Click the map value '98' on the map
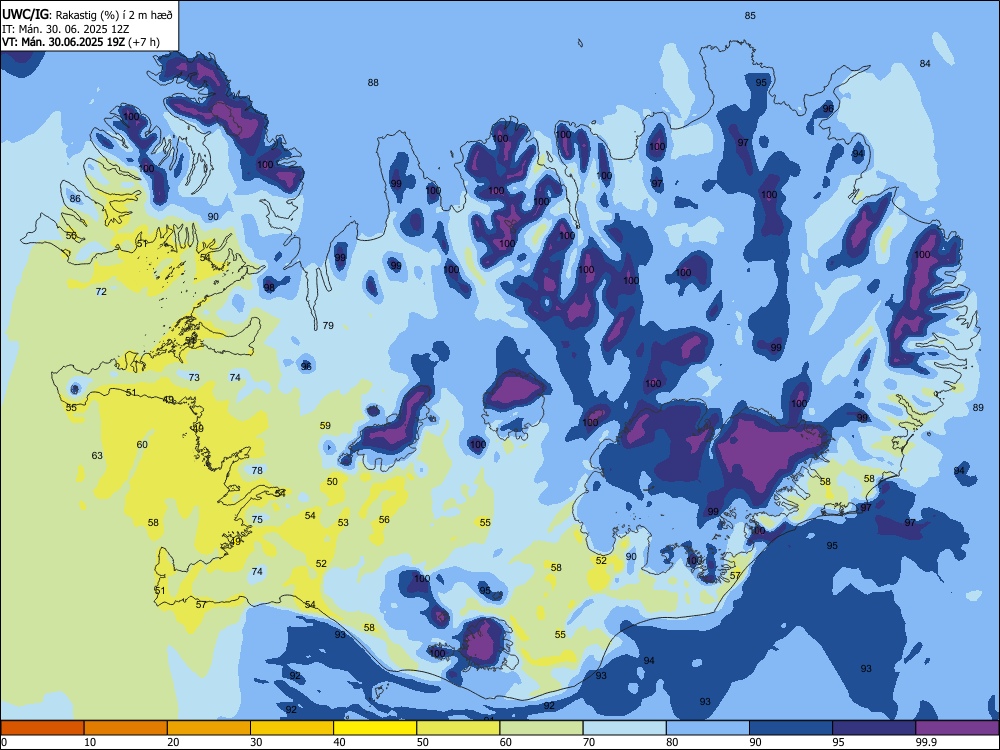 (x=269, y=288)
